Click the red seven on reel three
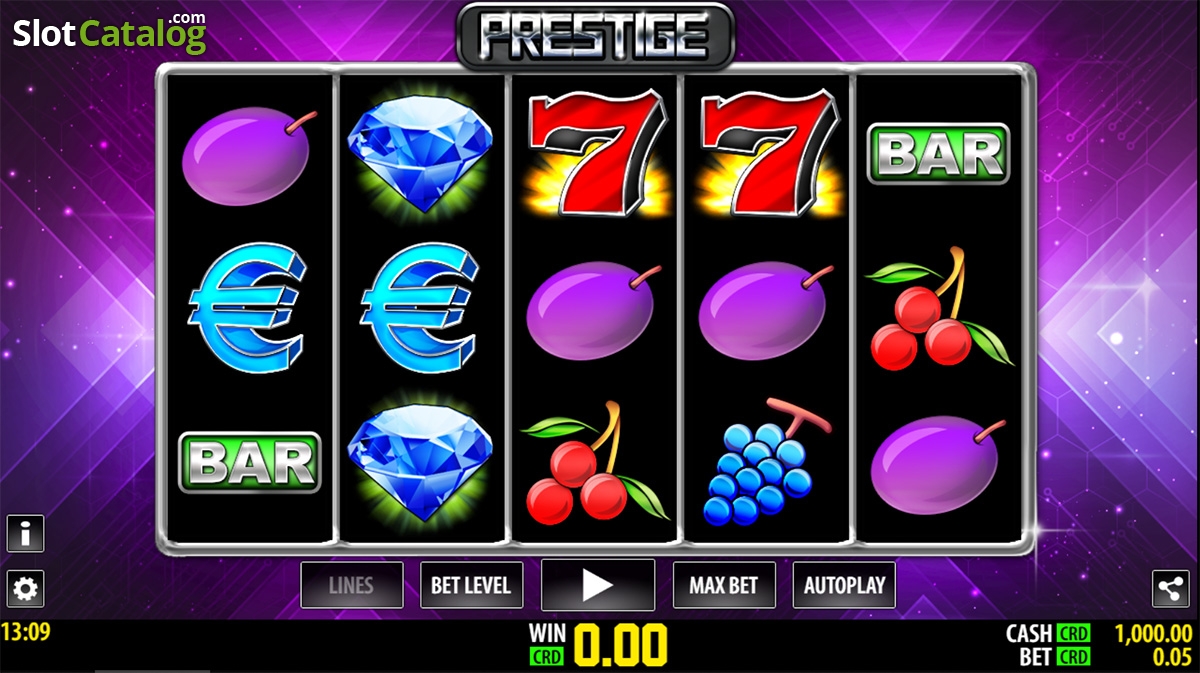 [598, 152]
